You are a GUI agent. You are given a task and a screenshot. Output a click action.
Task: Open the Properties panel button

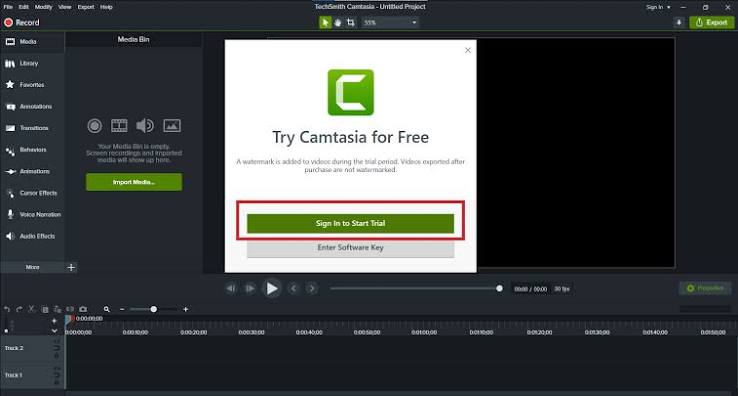tap(705, 288)
